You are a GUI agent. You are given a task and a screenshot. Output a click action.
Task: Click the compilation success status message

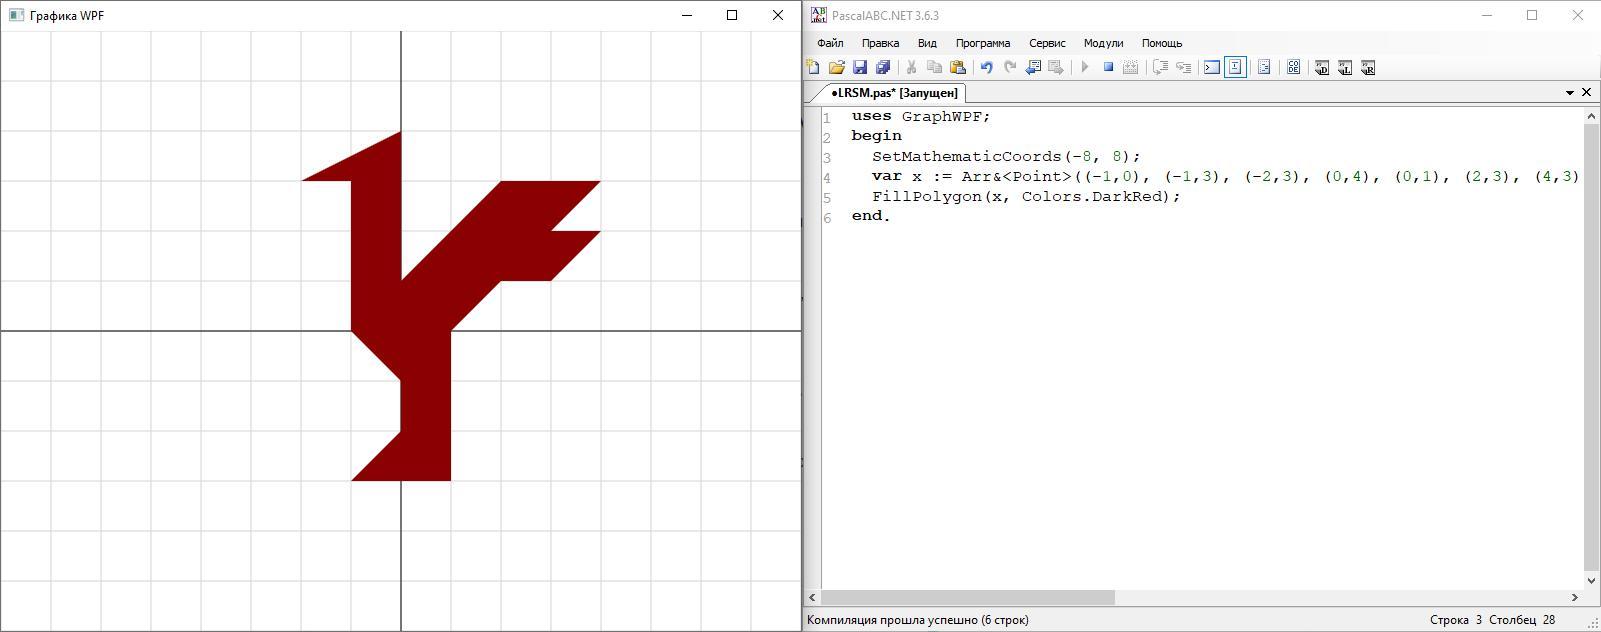point(918,620)
